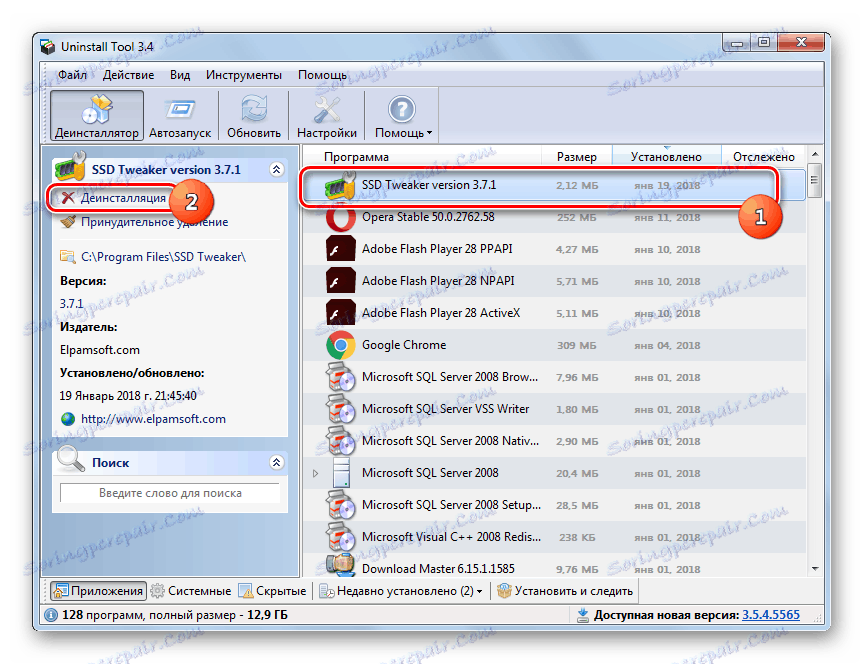Select the Microsoft SQL Server 2008 Setup icon
Image resolution: width=864 pixels, height=664 pixels.
[x=340, y=505]
